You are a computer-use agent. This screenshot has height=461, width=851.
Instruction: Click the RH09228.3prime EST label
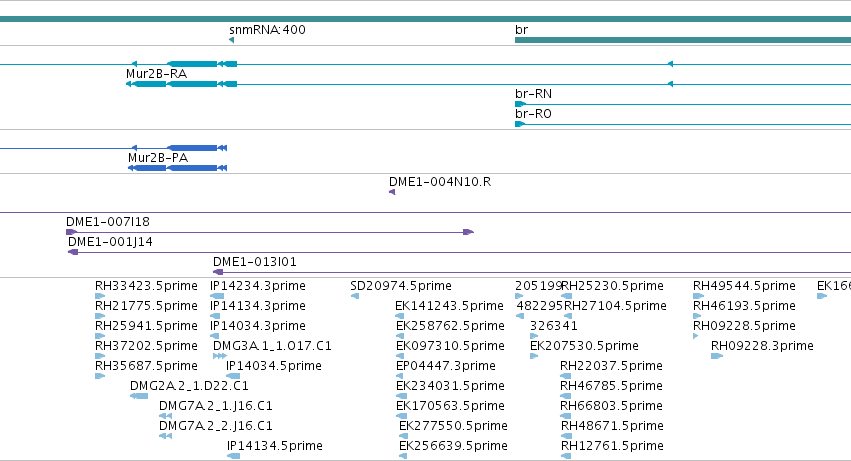762,346
